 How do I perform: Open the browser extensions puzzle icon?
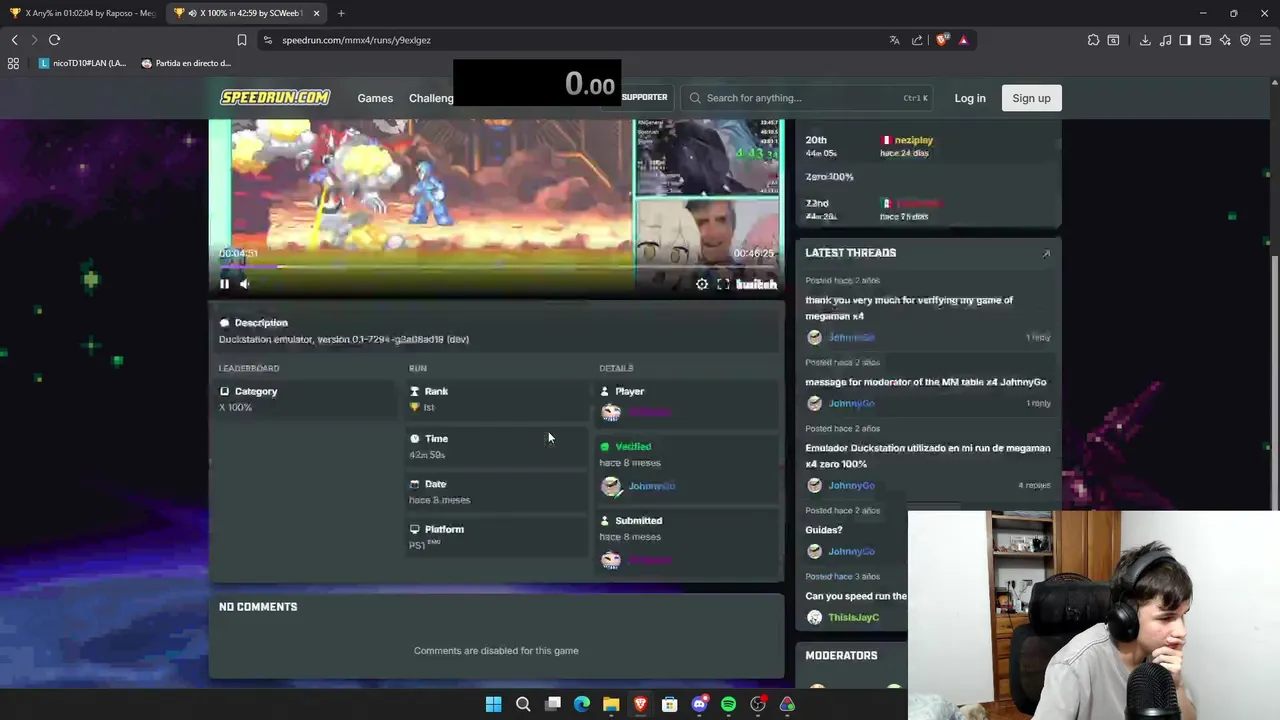(1093, 40)
